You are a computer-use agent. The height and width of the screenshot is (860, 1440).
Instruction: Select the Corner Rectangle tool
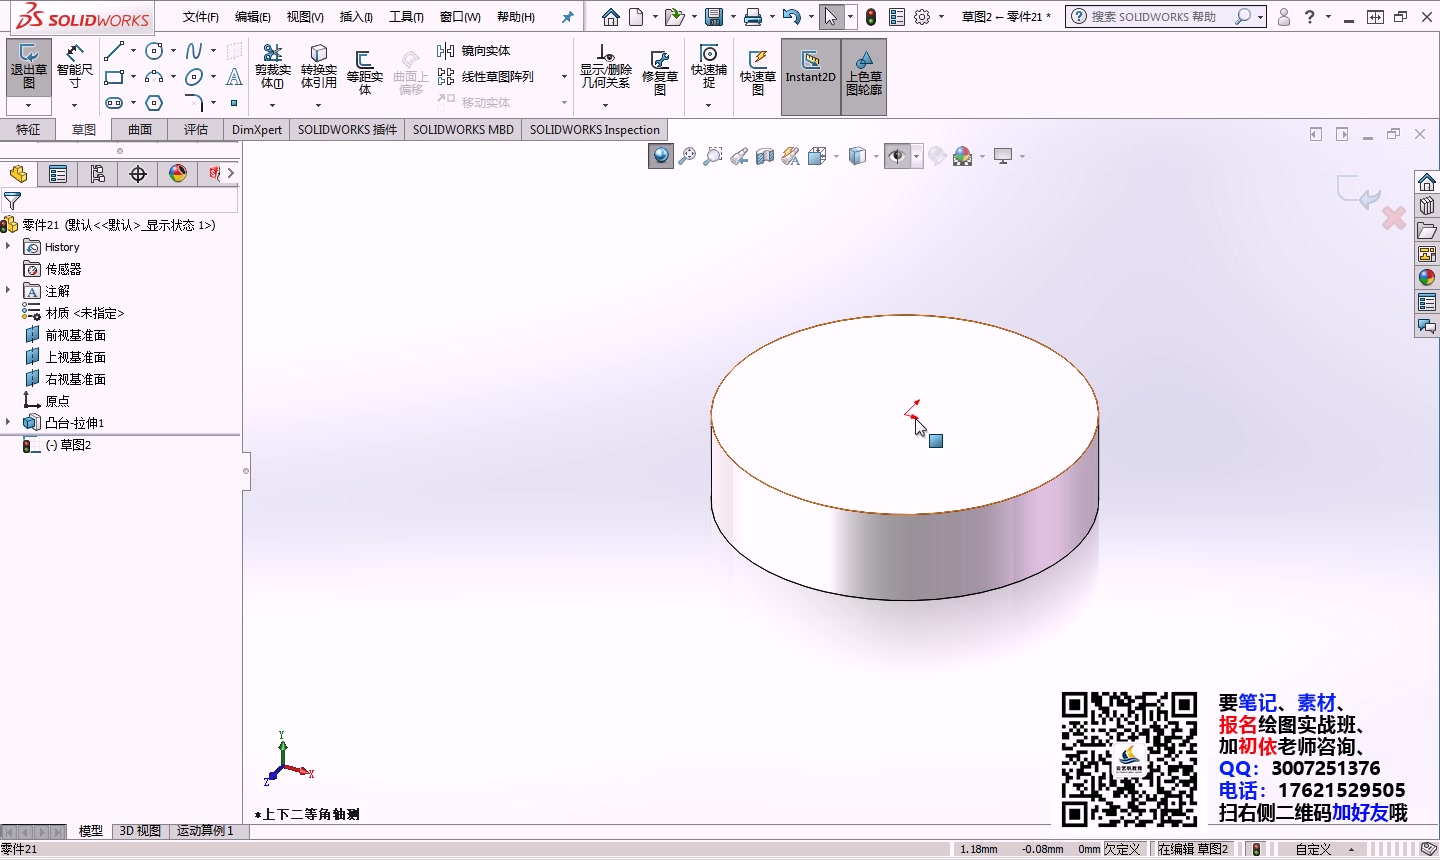(114, 77)
